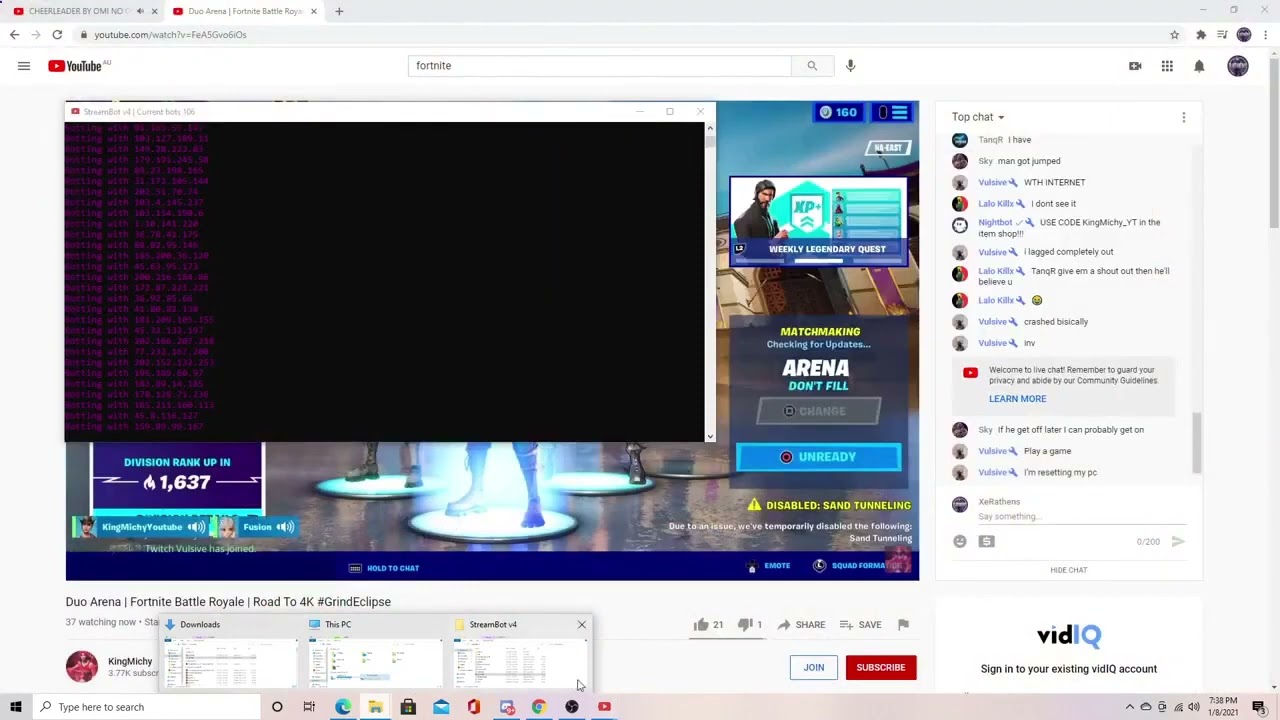The image size is (1280, 720).
Task: Open the chat emoji picker
Action: (960, 541)
